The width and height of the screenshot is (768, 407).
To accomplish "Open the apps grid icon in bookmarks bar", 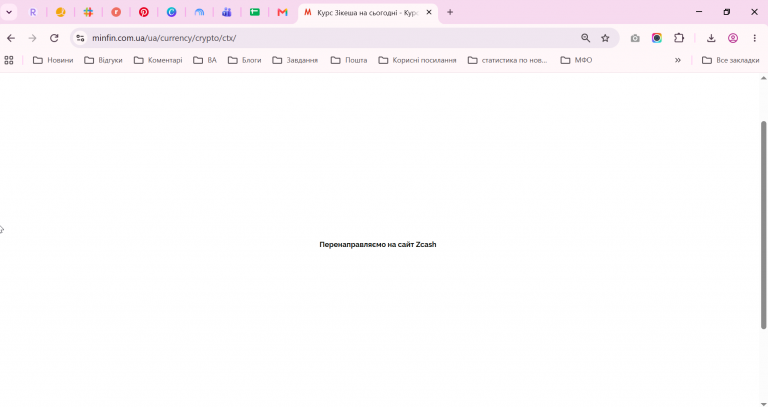I will pyautogui.click(x=9, y=60).
